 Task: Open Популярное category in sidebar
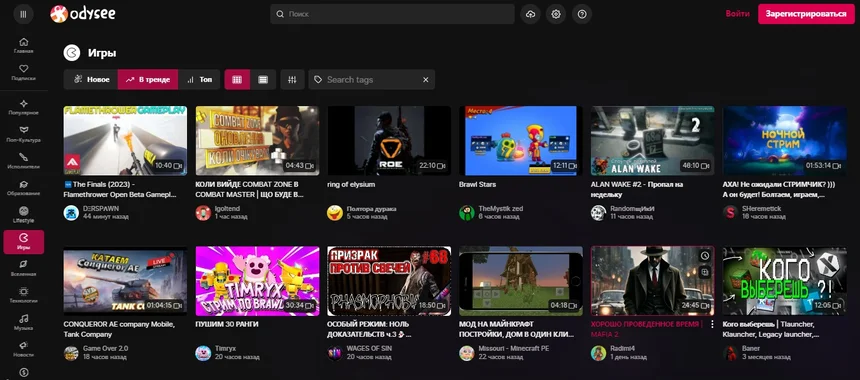24,107
